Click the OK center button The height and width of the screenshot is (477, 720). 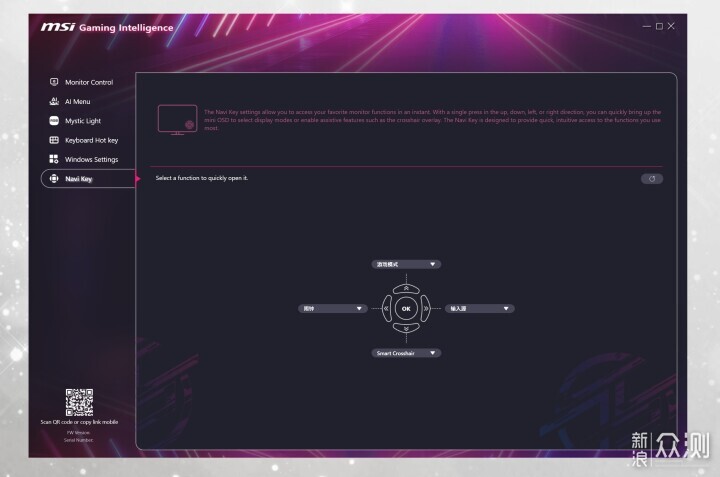point(406,309)
